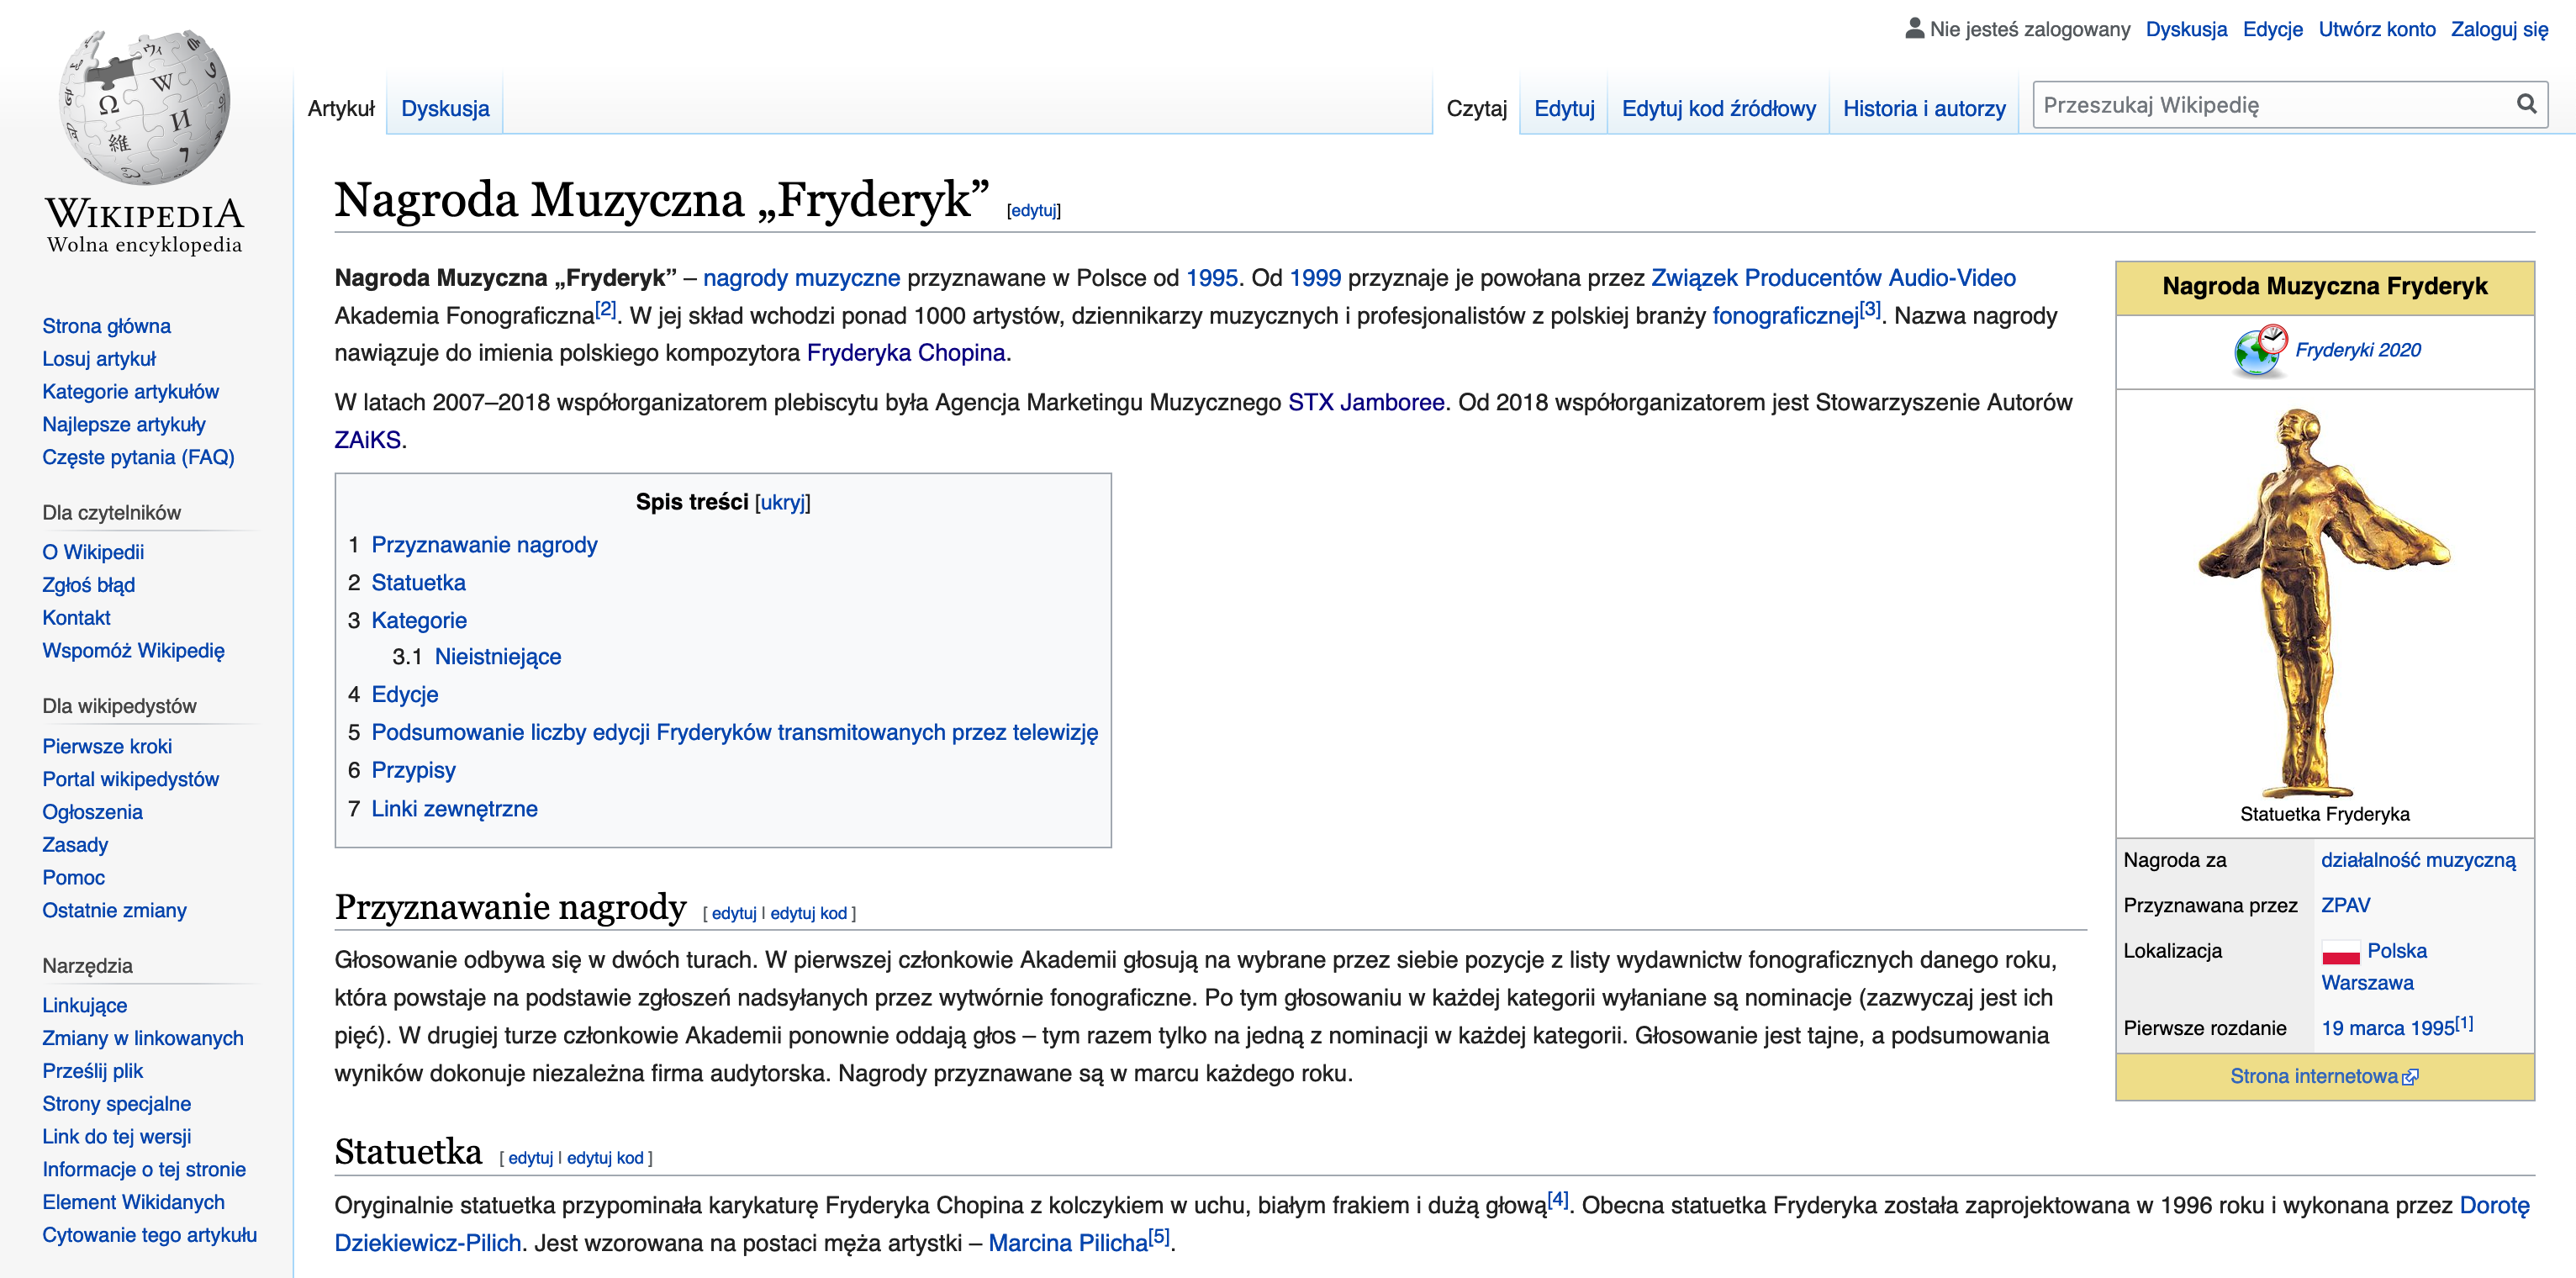The height and width of the screenshot is (1278, 2576).
Task: Click the Wikipedia globe logo
Action: point(145,108)
